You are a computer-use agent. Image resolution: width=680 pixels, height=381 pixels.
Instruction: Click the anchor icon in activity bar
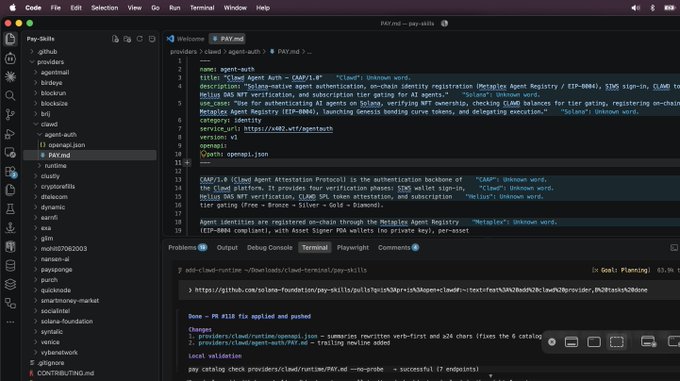[10, 228]
